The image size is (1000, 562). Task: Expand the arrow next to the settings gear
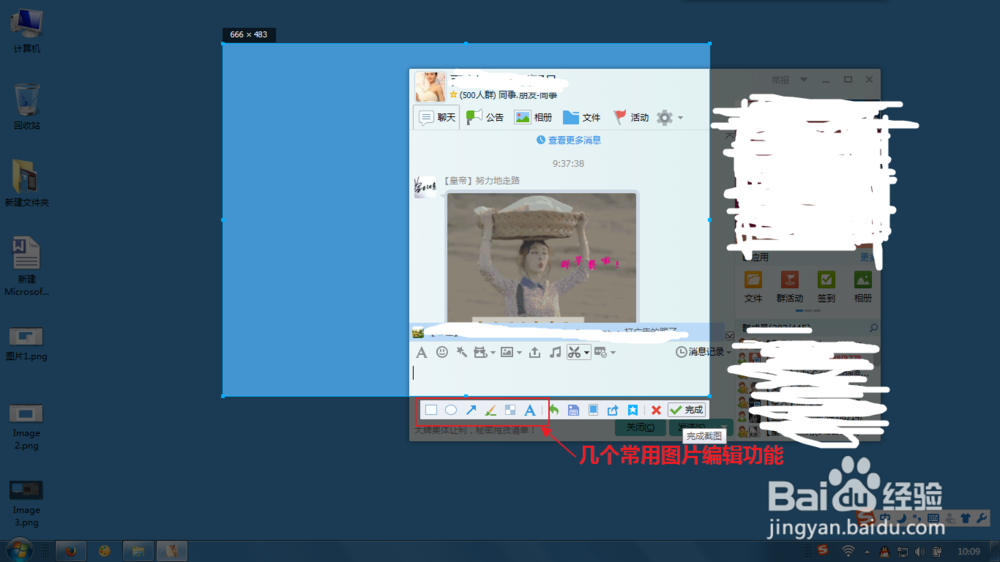680,118
